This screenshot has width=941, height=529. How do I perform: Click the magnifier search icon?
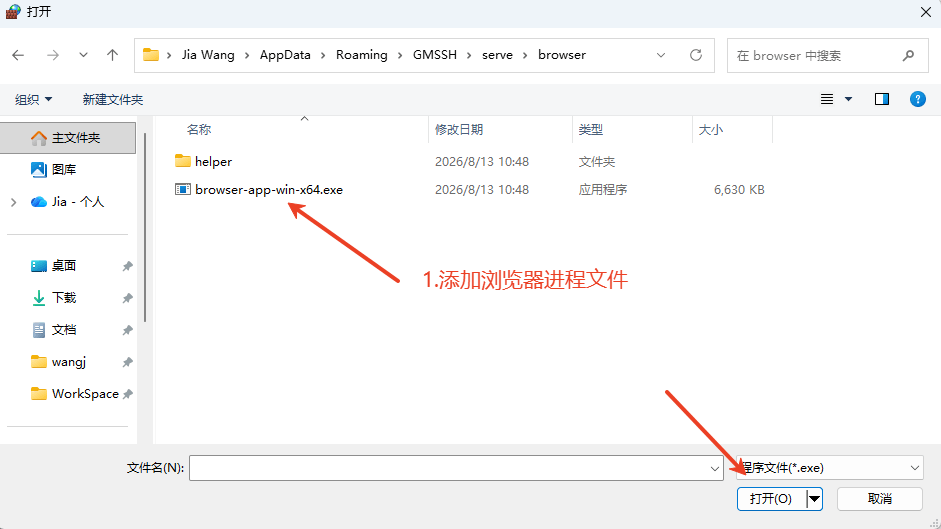pyautogui.click(x=908, y=56)
